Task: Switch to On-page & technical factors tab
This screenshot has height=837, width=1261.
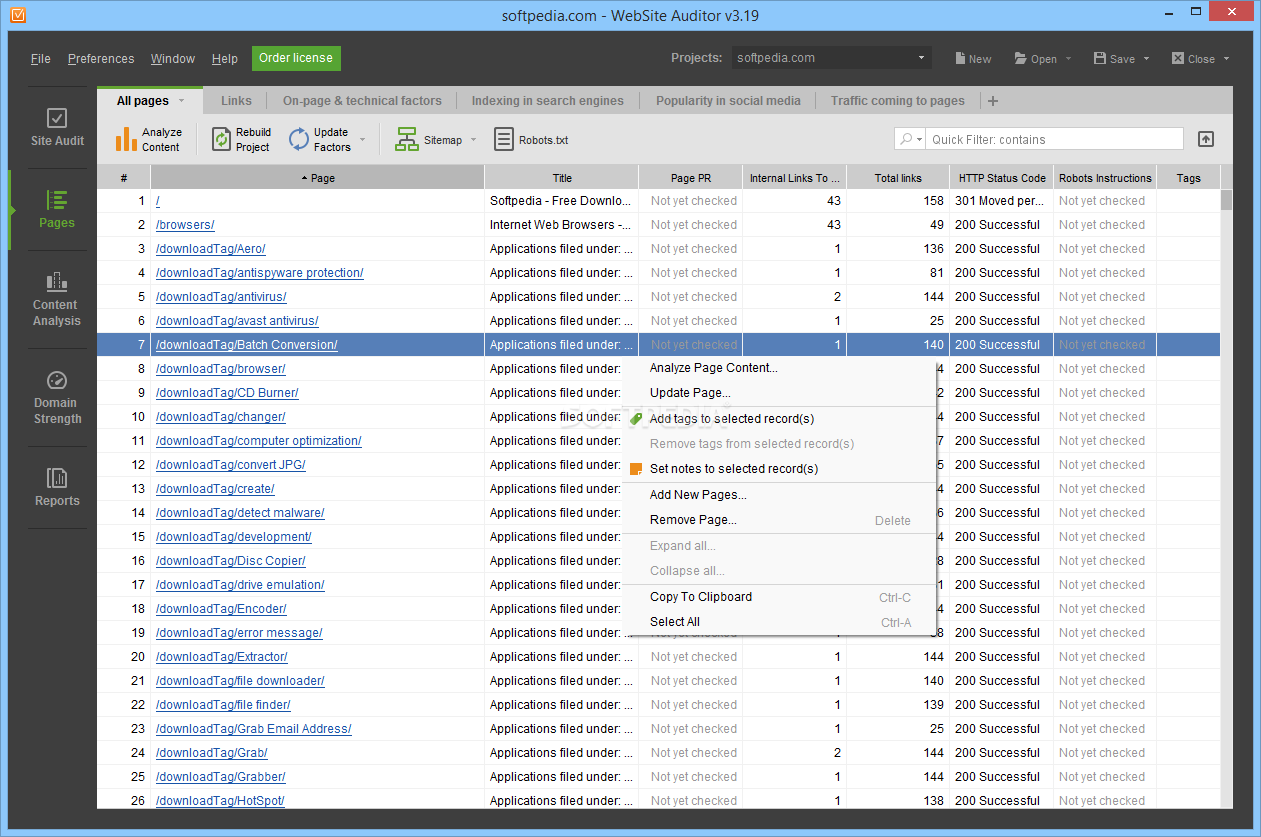Action: 362,101
